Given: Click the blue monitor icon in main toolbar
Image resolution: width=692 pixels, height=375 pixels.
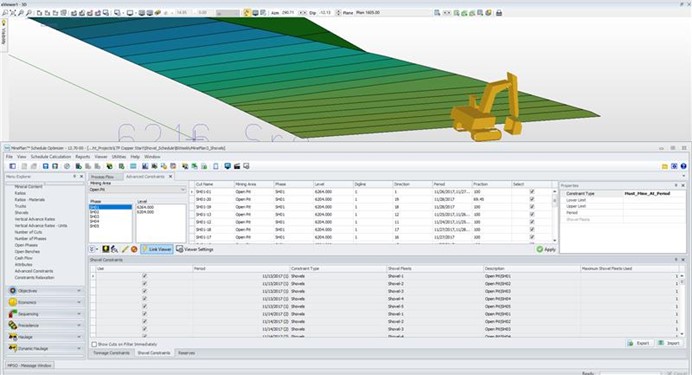Looking at the screenshot, I should pyautogui.click(x=227, y=166).
